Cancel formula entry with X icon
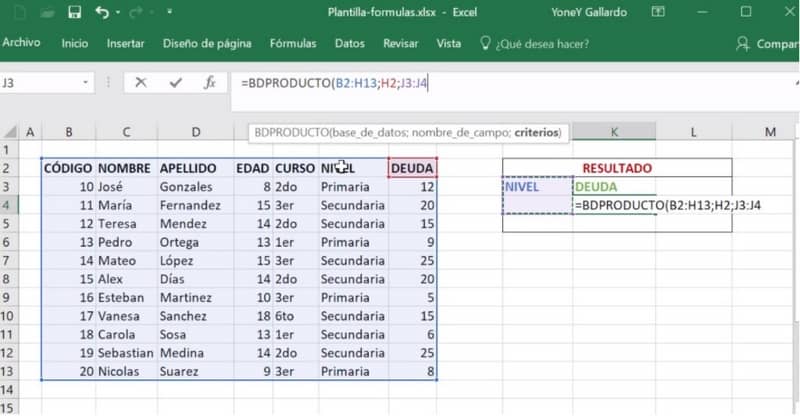This screenshot has height=416, width=800. 141,83
